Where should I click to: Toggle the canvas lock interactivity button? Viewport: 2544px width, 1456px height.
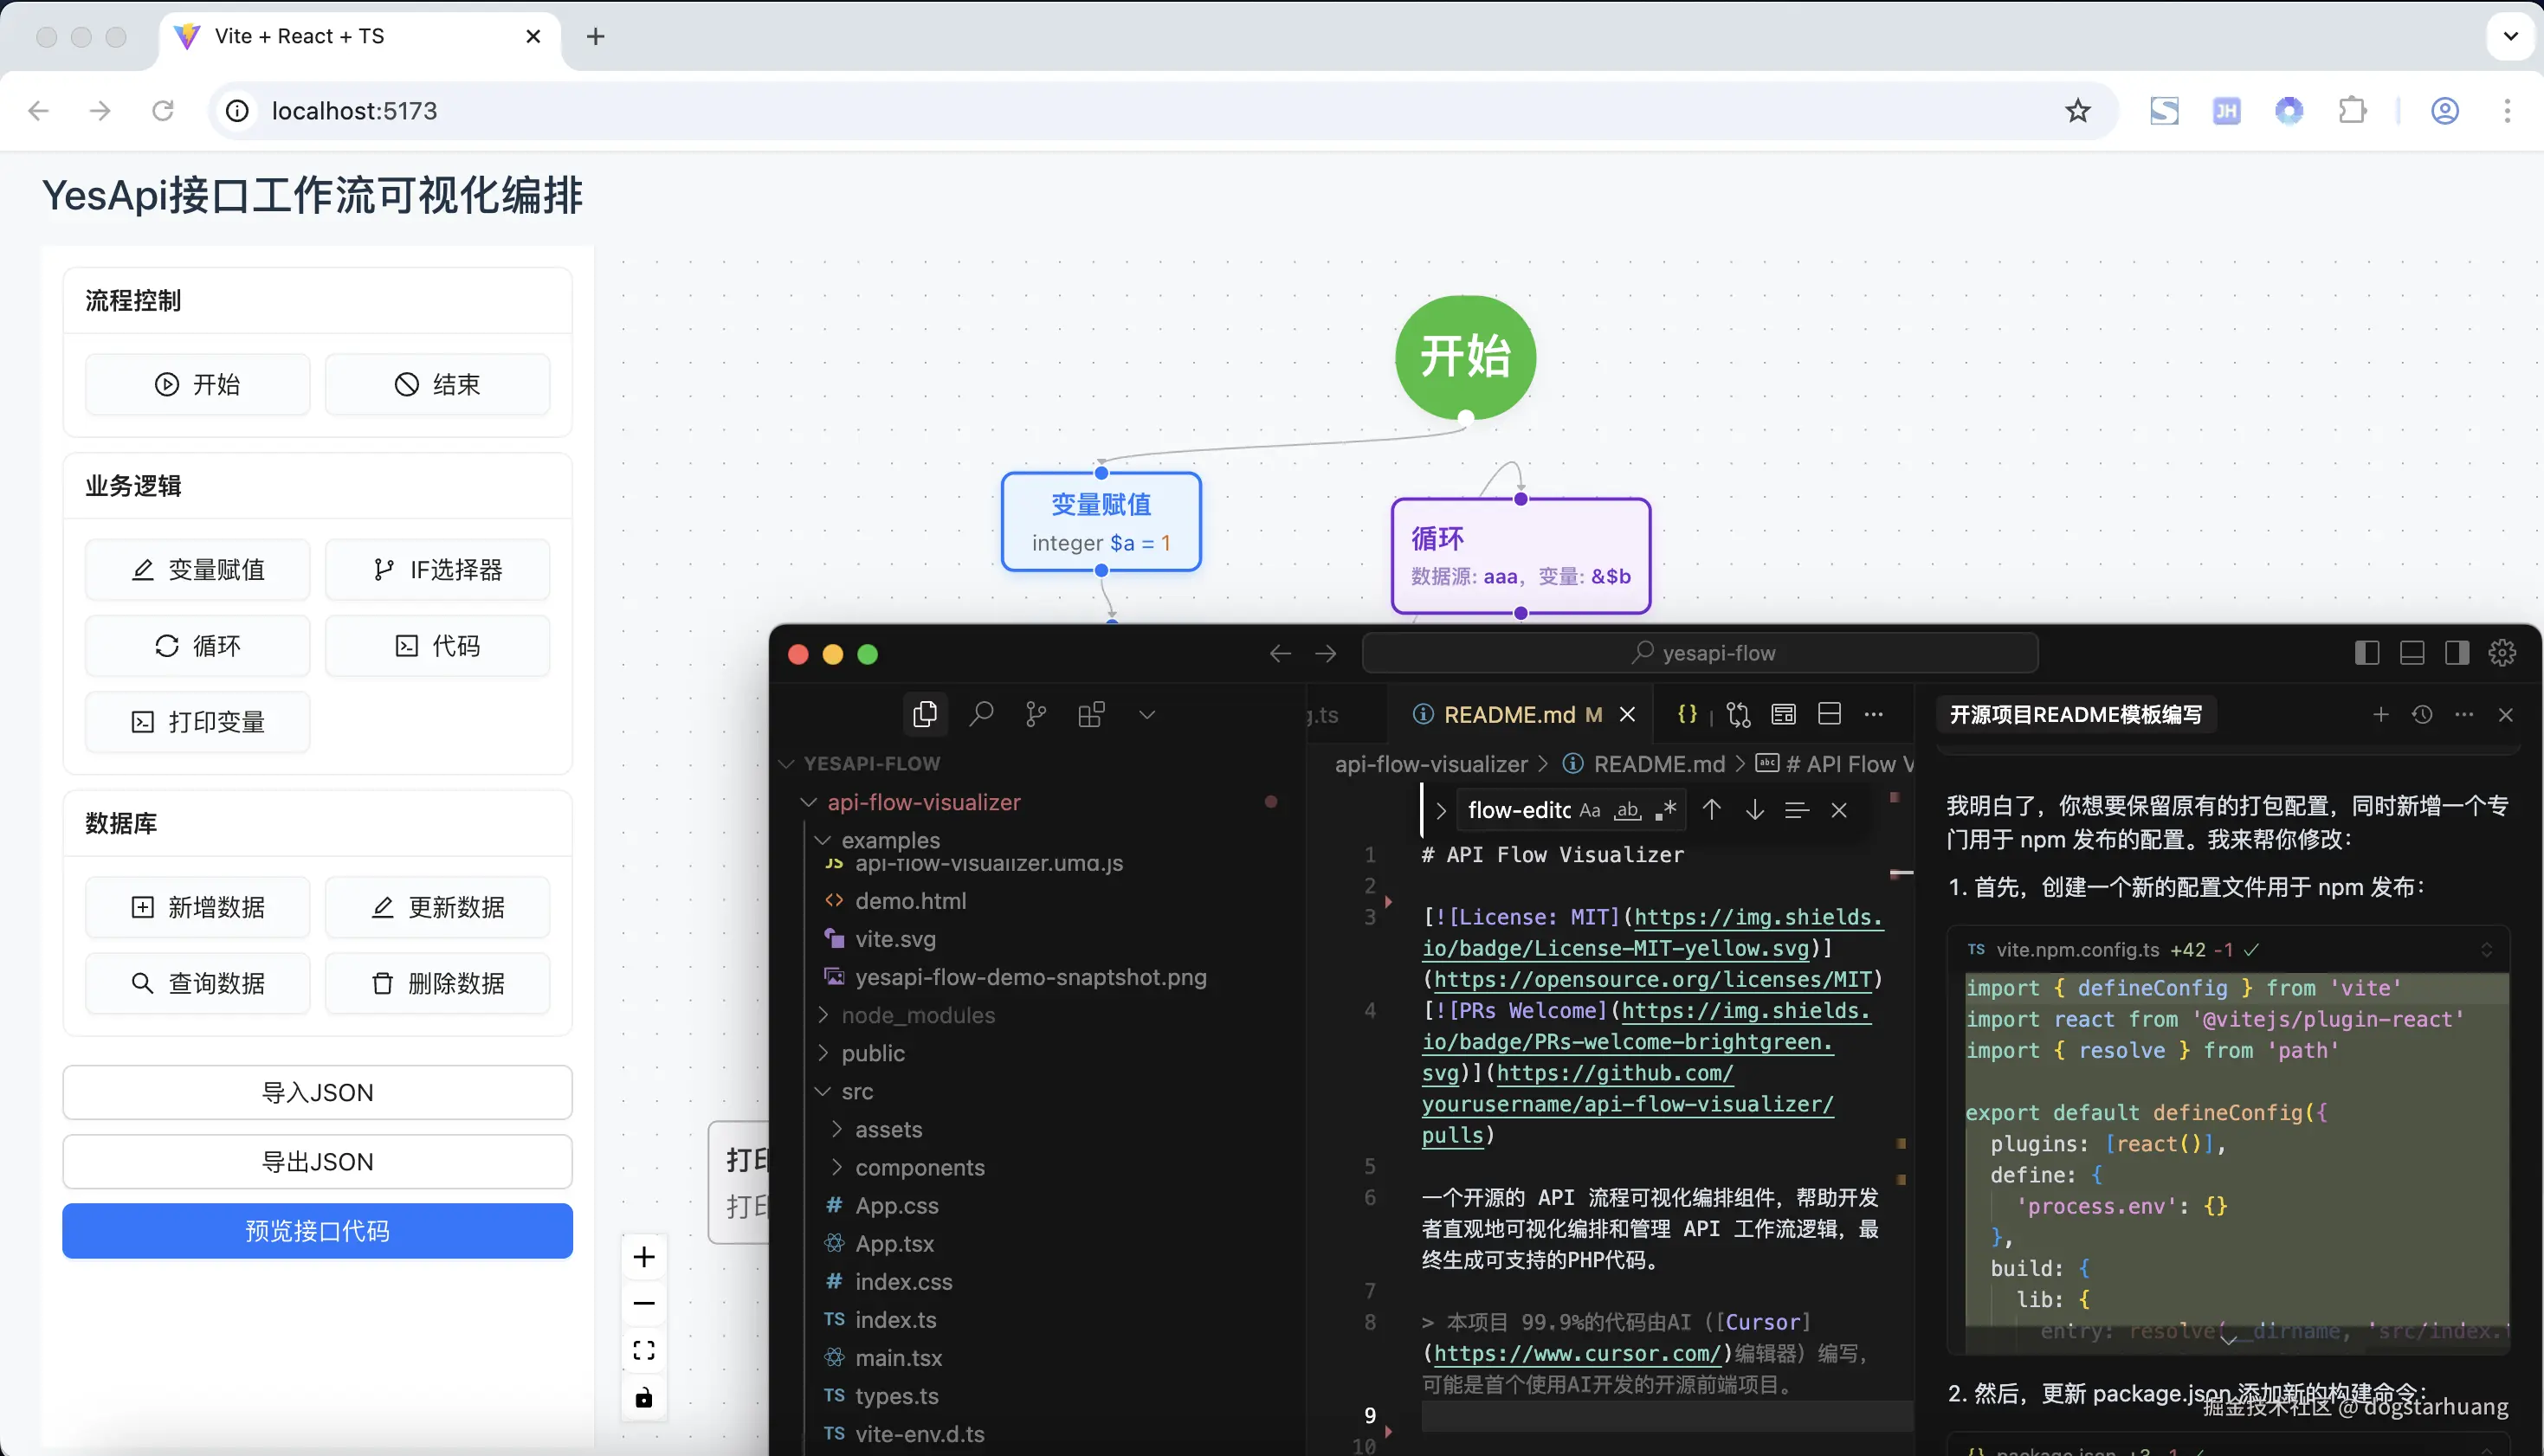tap(644, 1397)
